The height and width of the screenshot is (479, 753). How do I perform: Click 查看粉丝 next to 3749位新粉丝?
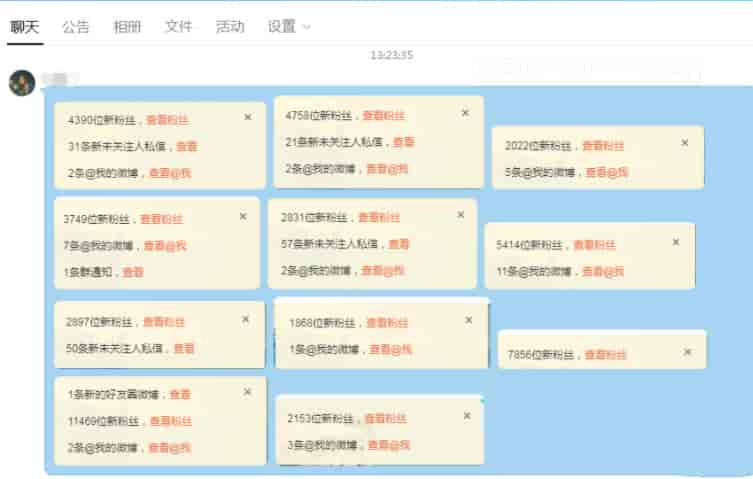tap(161, 219)
